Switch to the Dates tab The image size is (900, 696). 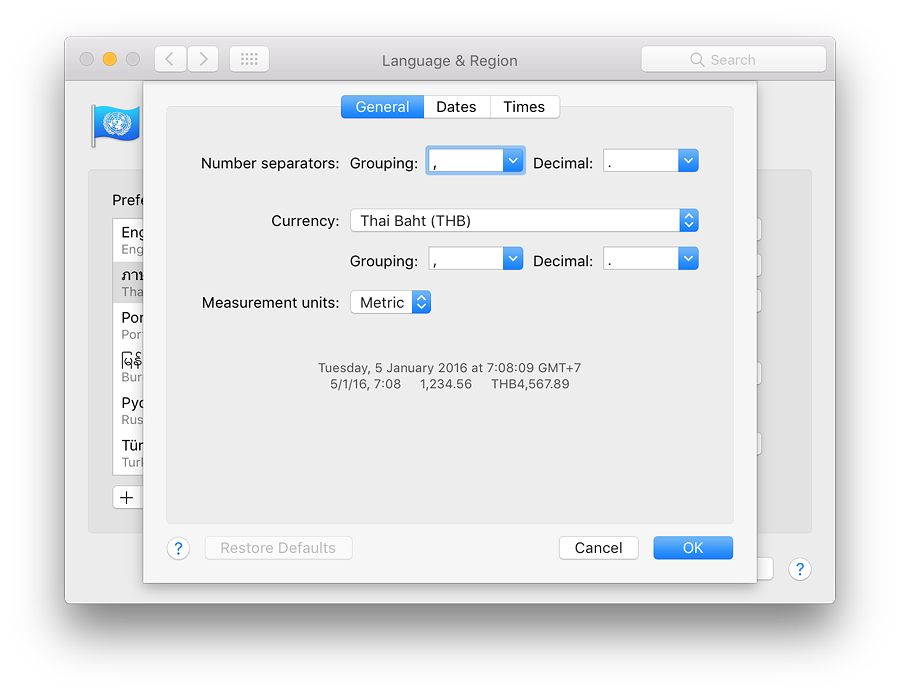tap(456, 107)
